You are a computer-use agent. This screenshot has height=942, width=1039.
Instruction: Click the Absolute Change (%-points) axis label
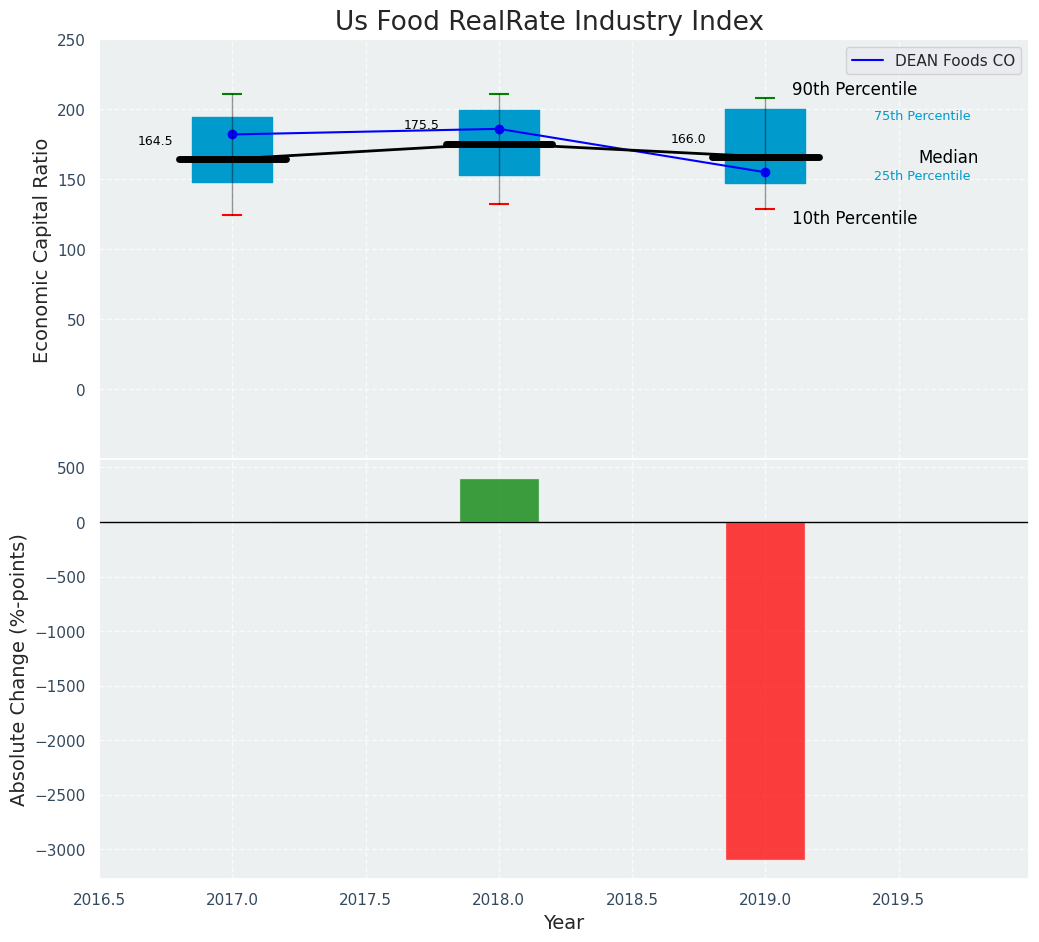pos(19,669)
